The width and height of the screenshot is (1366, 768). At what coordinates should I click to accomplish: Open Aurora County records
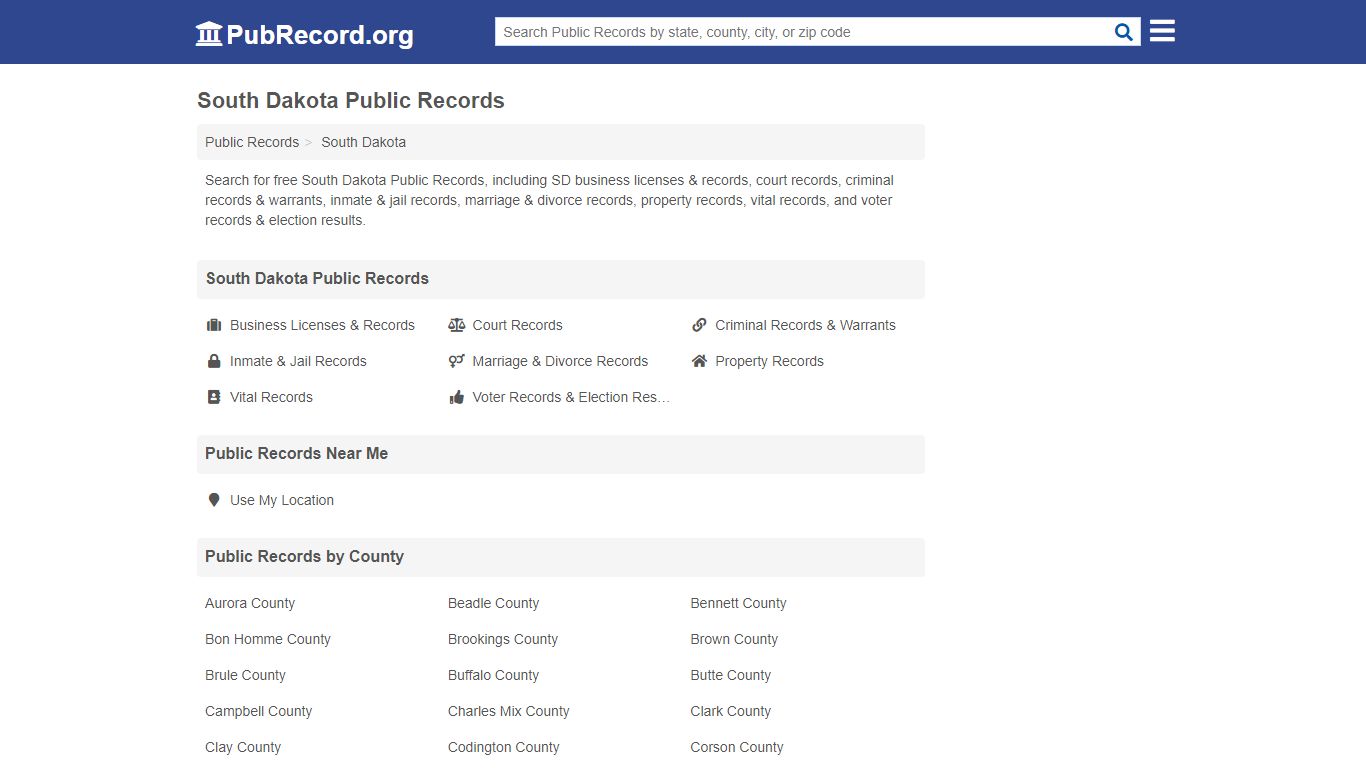250,603
